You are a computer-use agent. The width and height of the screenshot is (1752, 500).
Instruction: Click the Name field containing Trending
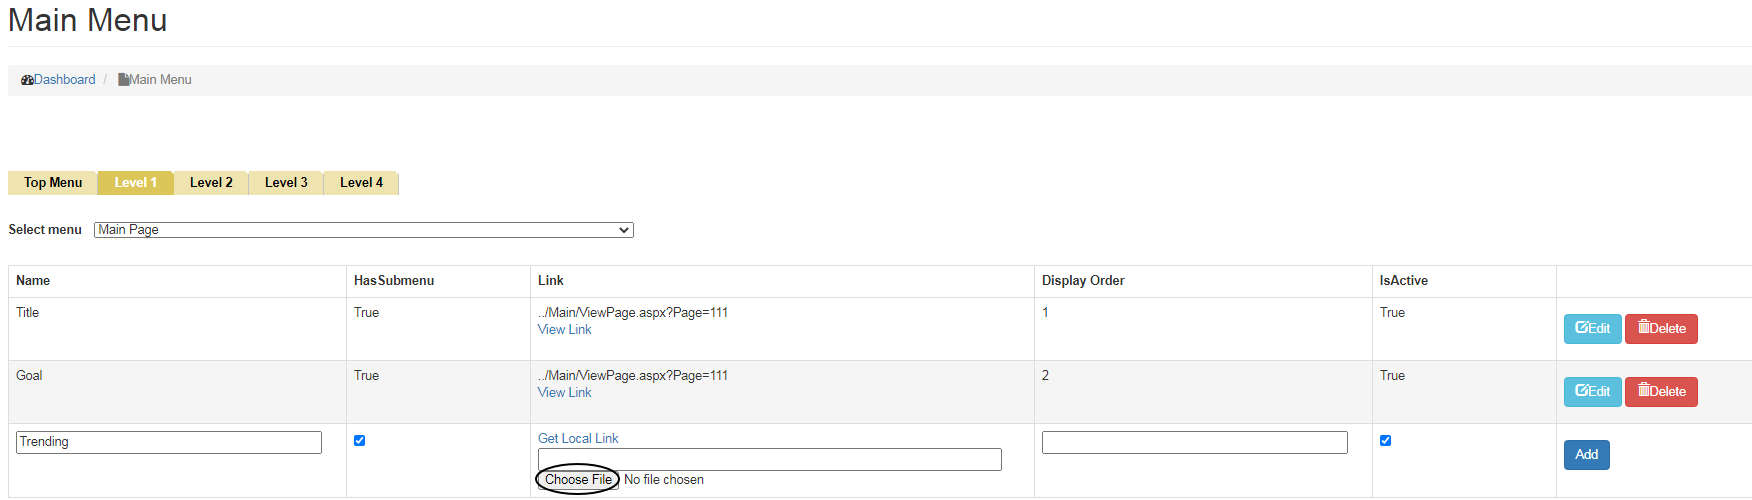coord(169,442)
